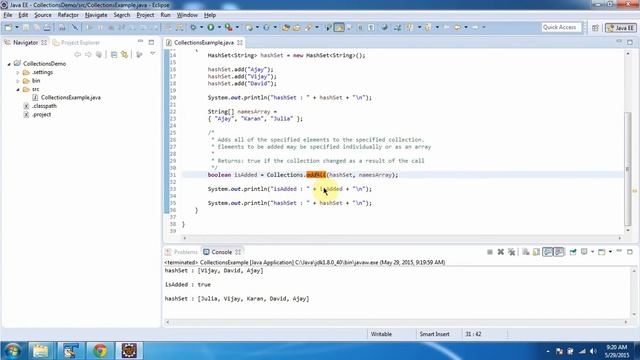Open the External Tools dropdown arrow
This screenshot has width=640, height=360.
pyautogui.click(x=237, y=27)
